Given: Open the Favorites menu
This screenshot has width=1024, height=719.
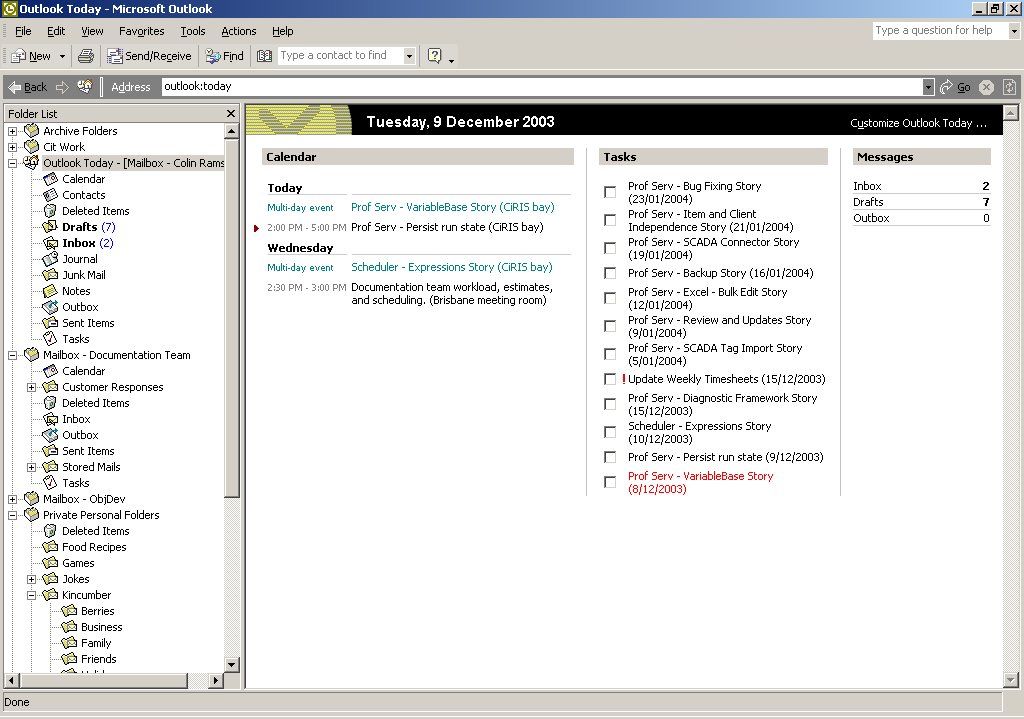Looking at the screenshot, I should 142,31.
